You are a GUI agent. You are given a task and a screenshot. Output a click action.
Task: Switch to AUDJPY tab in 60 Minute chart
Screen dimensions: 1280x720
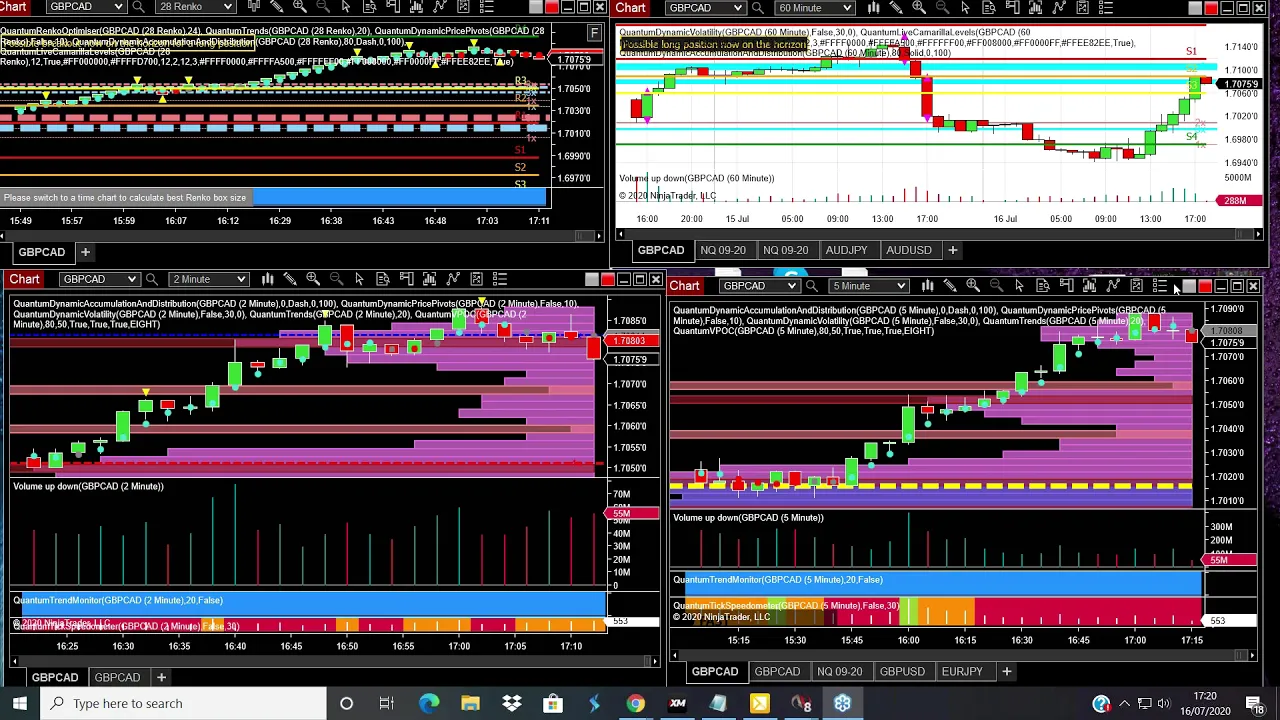coord(846,250)
